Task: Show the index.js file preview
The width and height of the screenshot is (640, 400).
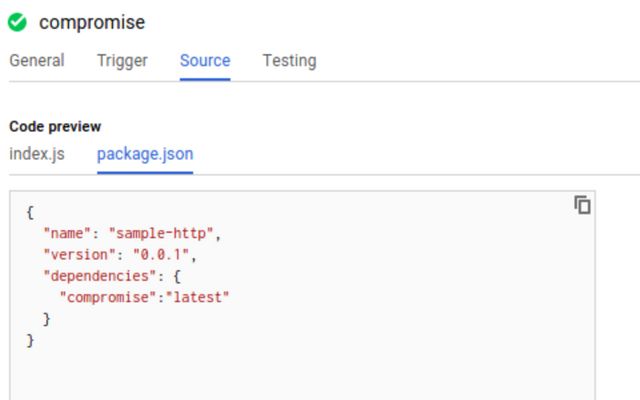Action: point(37,154)
